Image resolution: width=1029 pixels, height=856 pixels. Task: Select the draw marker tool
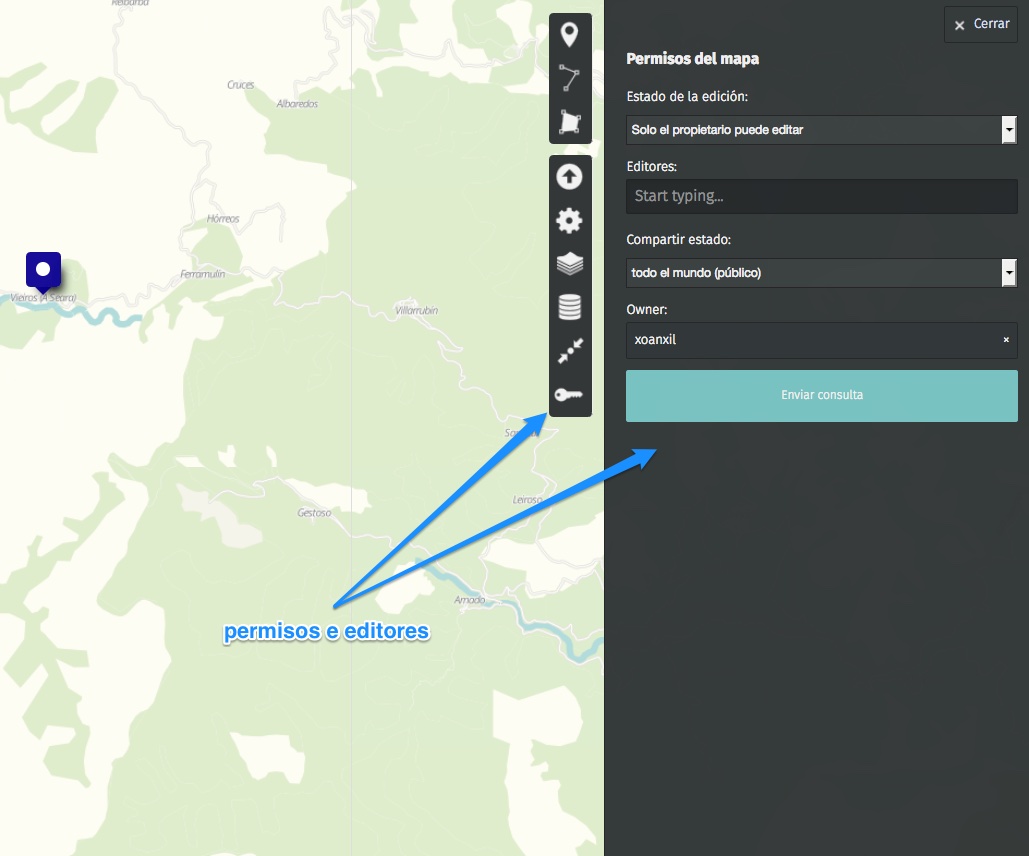(569, 35)
